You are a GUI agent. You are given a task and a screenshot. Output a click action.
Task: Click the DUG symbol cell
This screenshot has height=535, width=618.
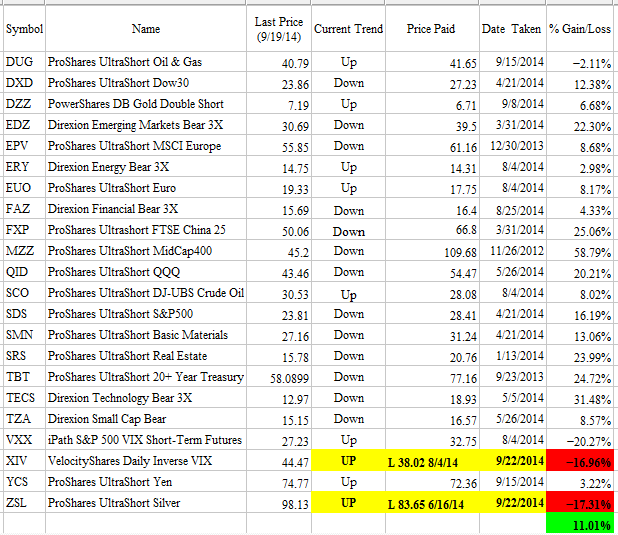pyautogui.click(x=24, y=62)
